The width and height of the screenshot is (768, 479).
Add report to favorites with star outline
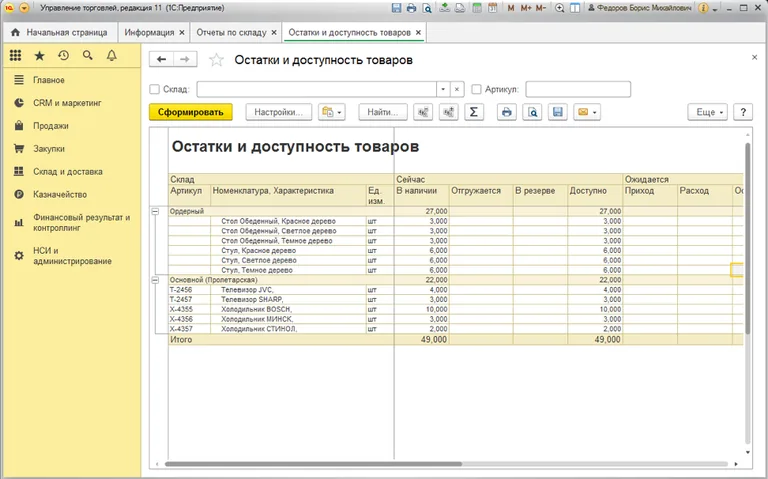point(216,60)
